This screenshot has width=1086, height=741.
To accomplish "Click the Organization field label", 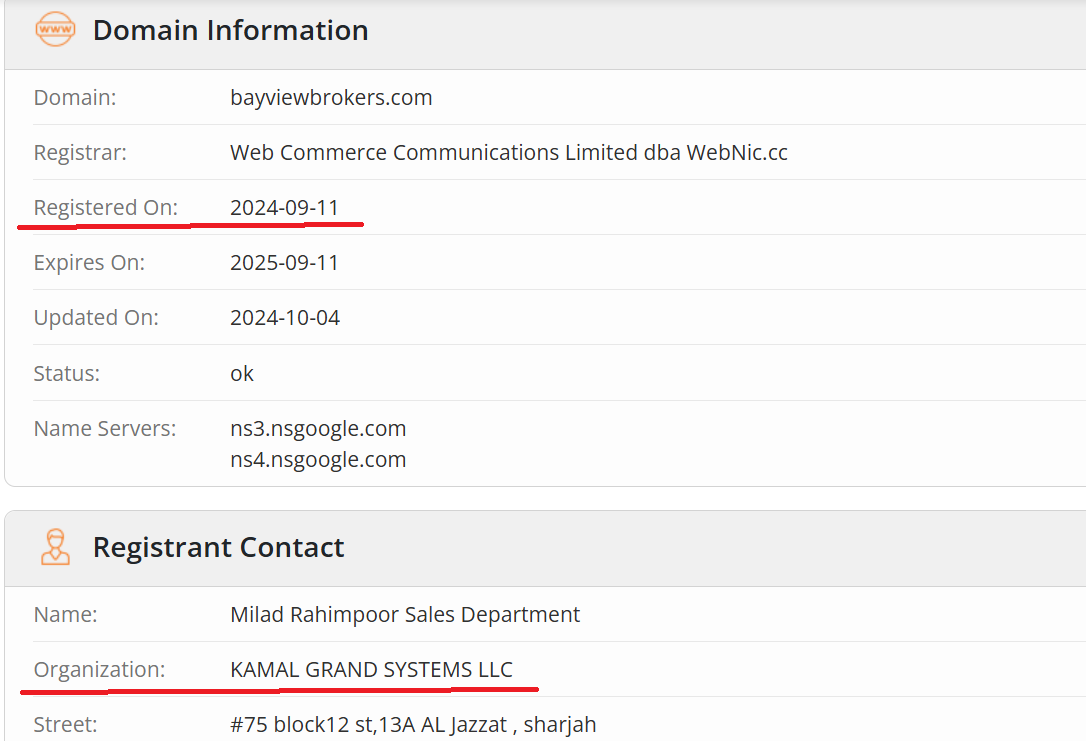I will point(99,670).
